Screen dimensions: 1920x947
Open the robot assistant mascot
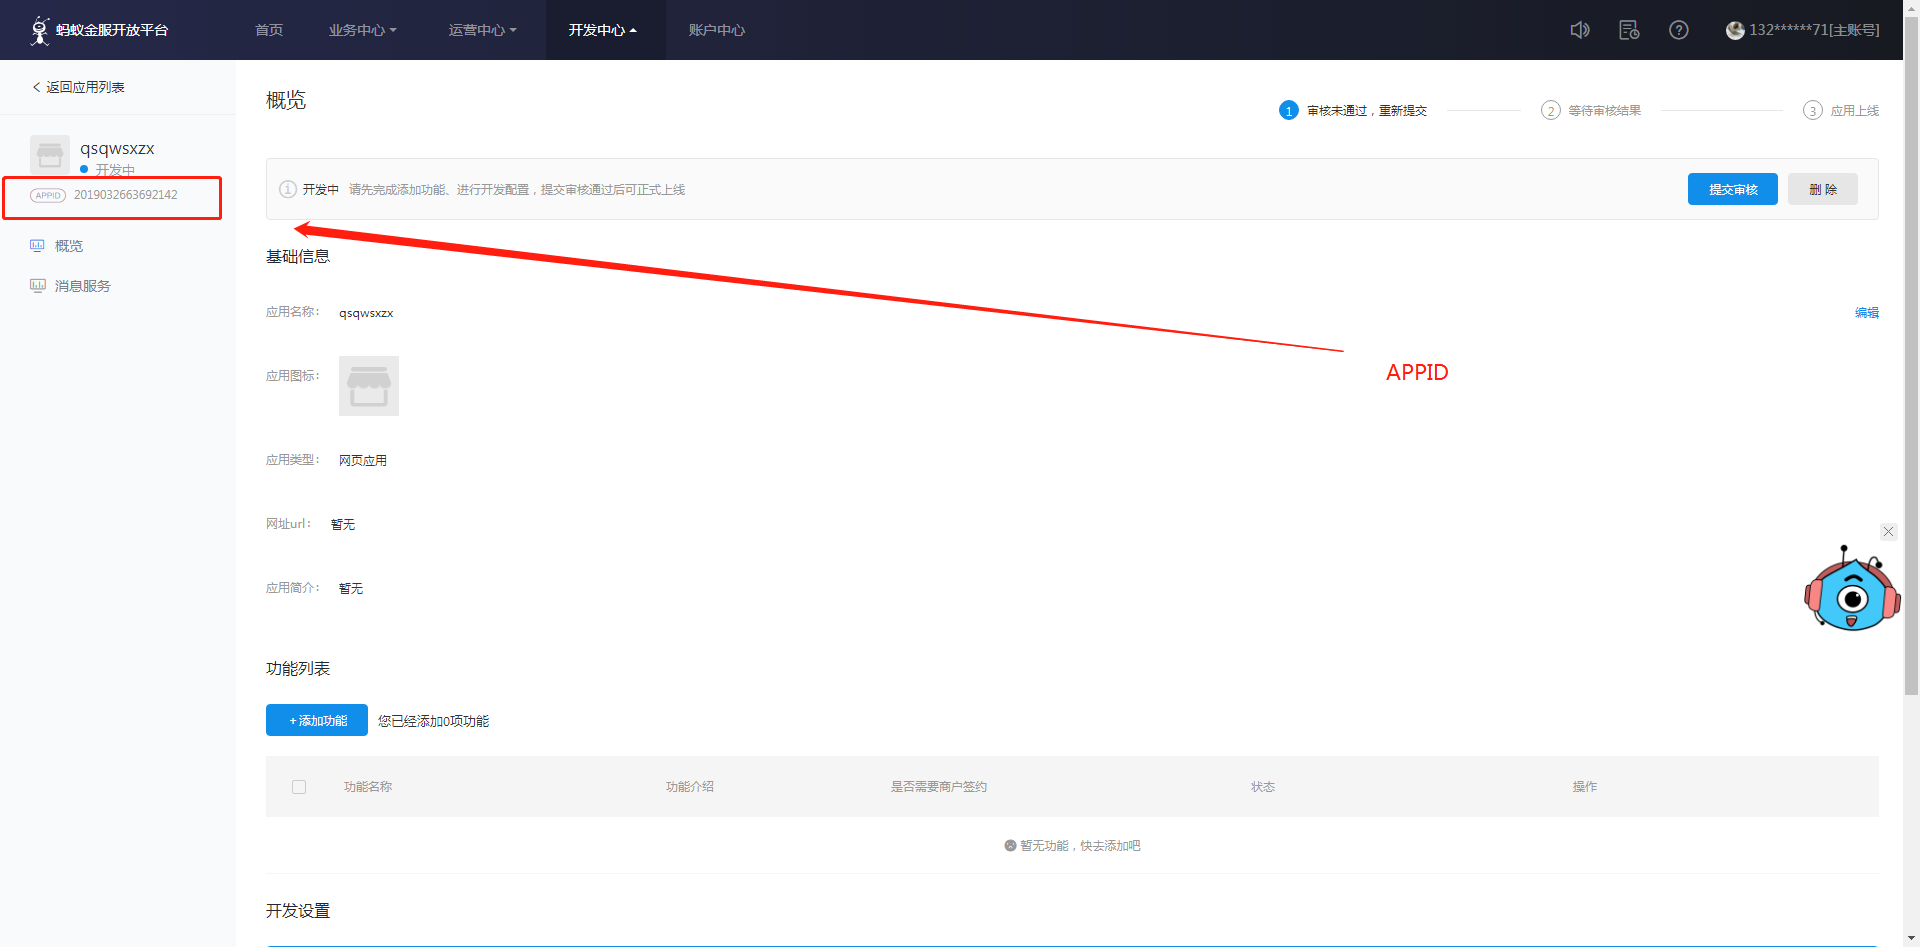[1852, 588]
